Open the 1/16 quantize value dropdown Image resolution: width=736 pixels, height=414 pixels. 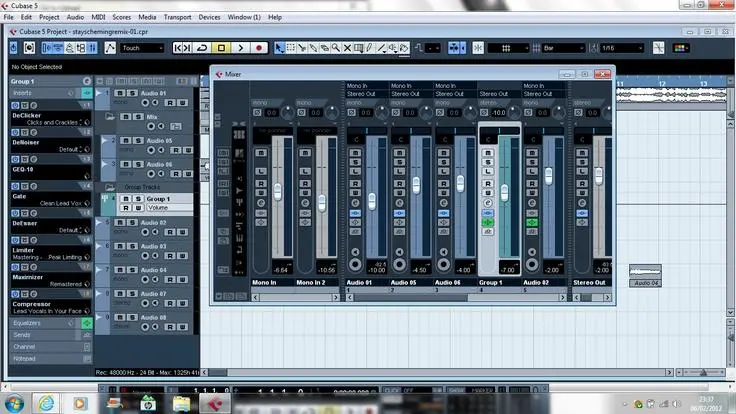[621, 48]
